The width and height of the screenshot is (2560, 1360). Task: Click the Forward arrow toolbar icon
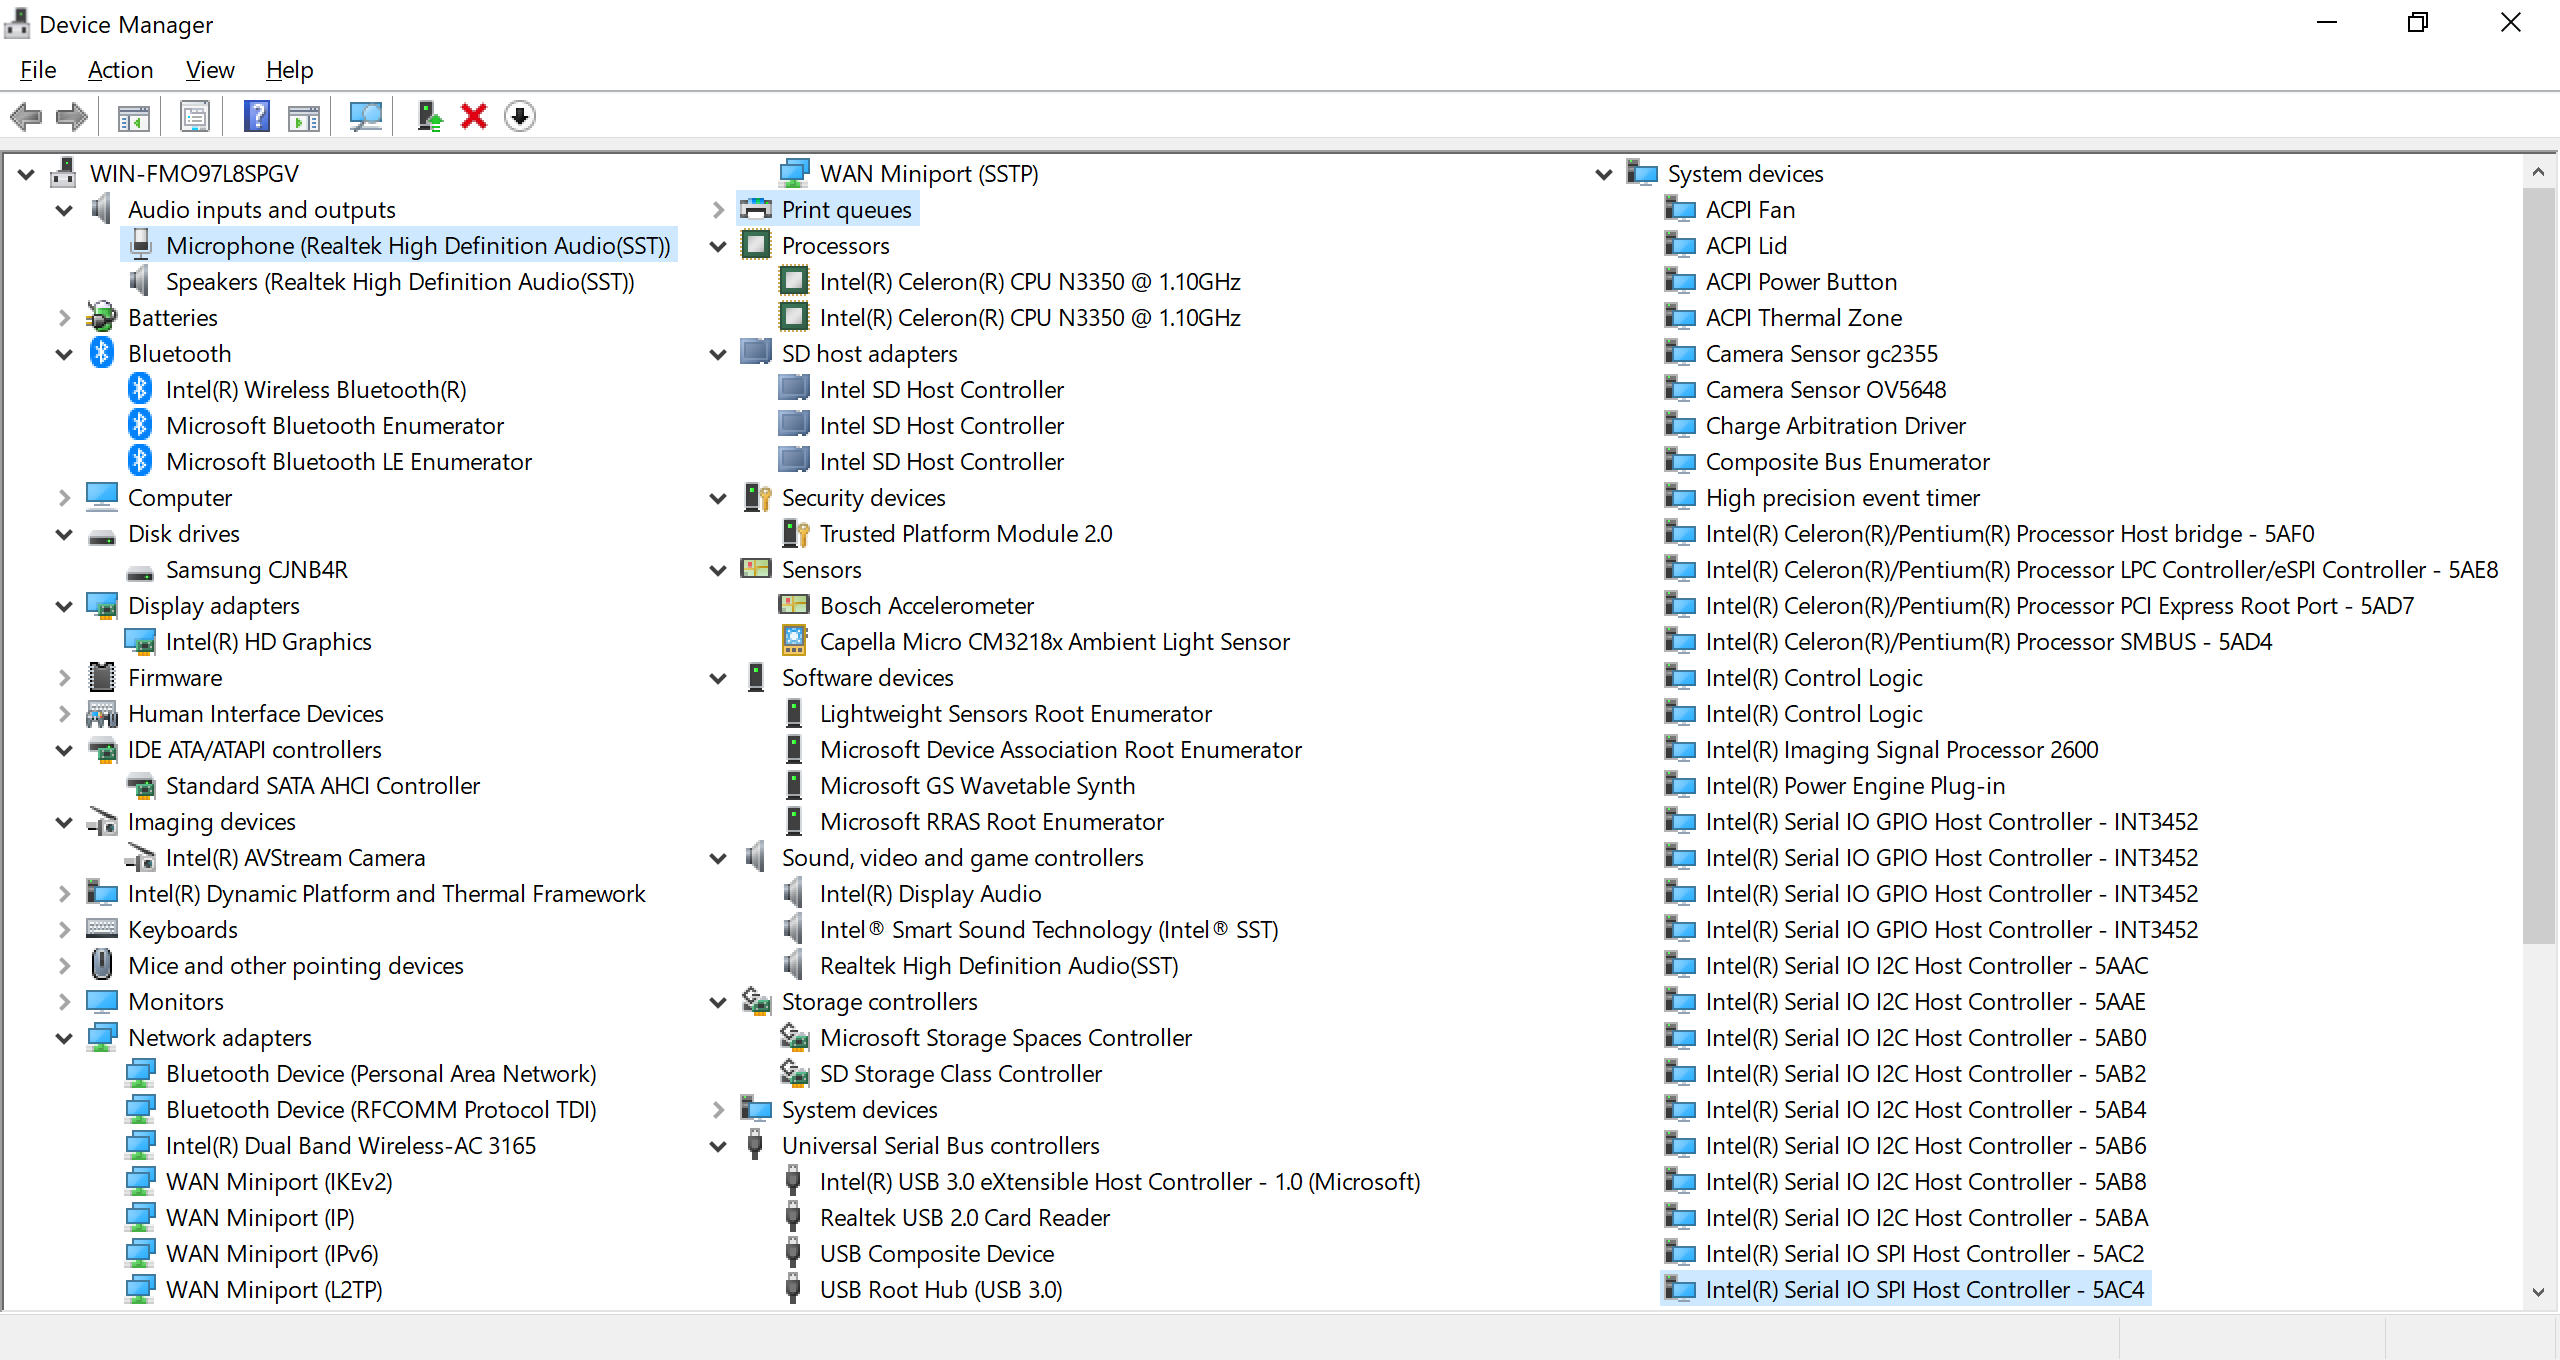(72, 117)
